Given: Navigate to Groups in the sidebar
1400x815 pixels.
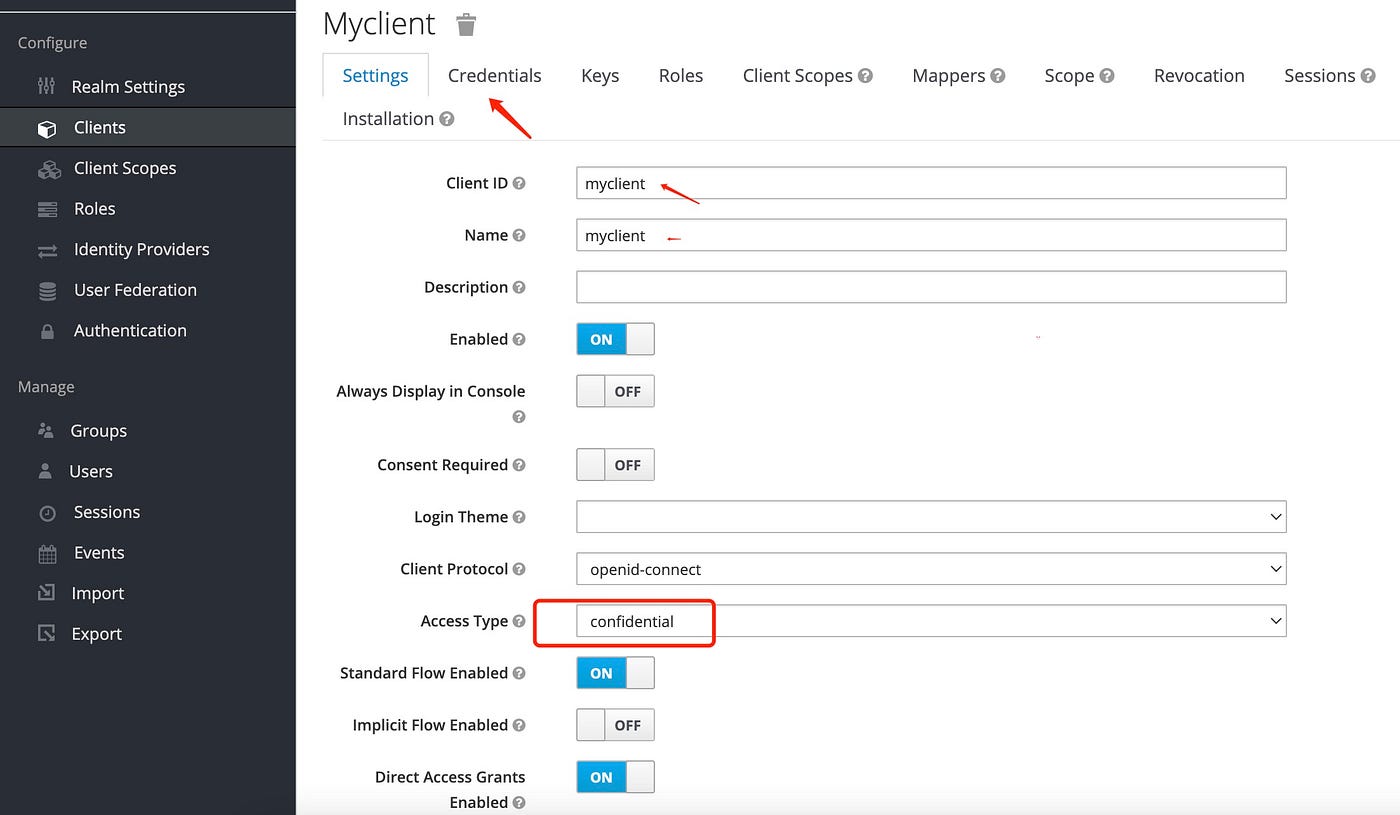Looking at the screenshot, I should (x=96, y=430).
